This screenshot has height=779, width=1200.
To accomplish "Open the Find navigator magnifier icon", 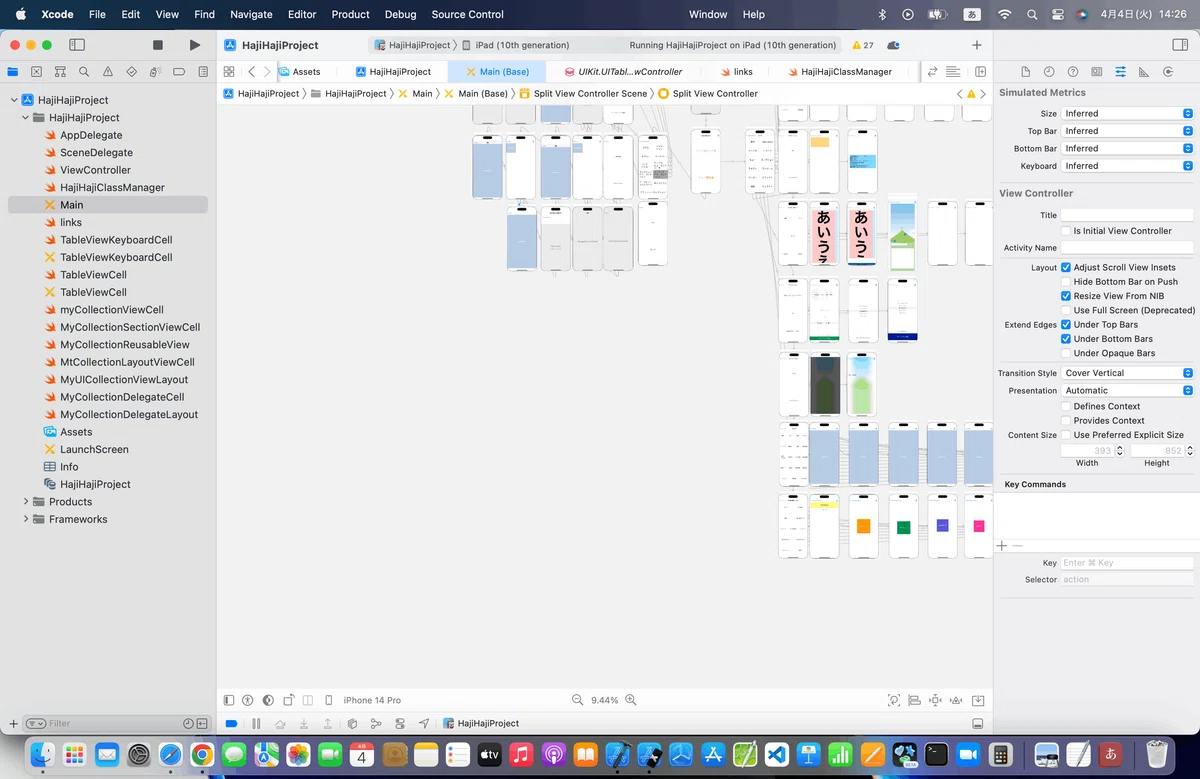I will [x=84, y=72].
